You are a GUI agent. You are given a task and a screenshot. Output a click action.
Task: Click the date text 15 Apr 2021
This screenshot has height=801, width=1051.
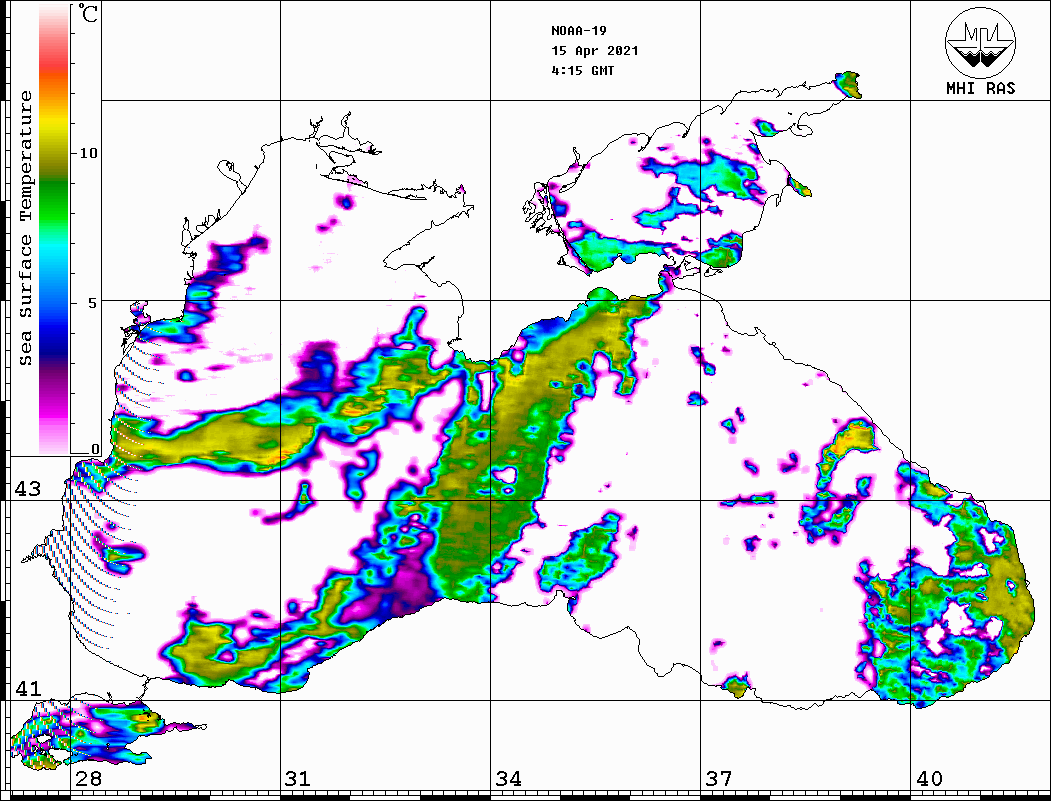coord(595,51)
